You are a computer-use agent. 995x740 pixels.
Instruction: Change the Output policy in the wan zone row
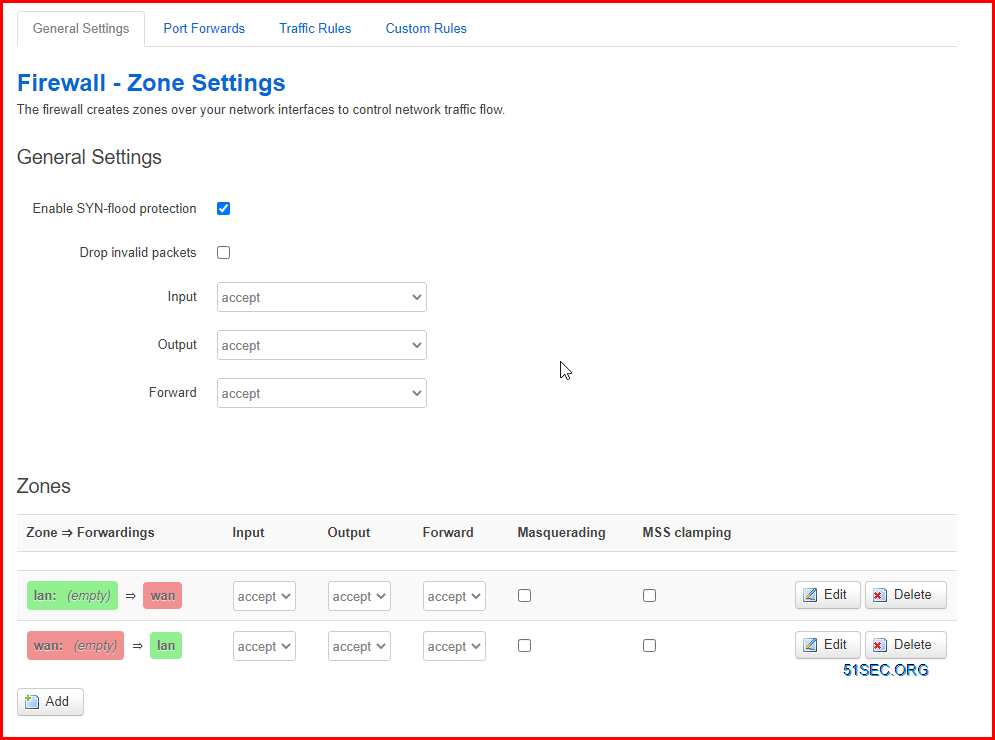pyautogui.click(x=359, y=646)
